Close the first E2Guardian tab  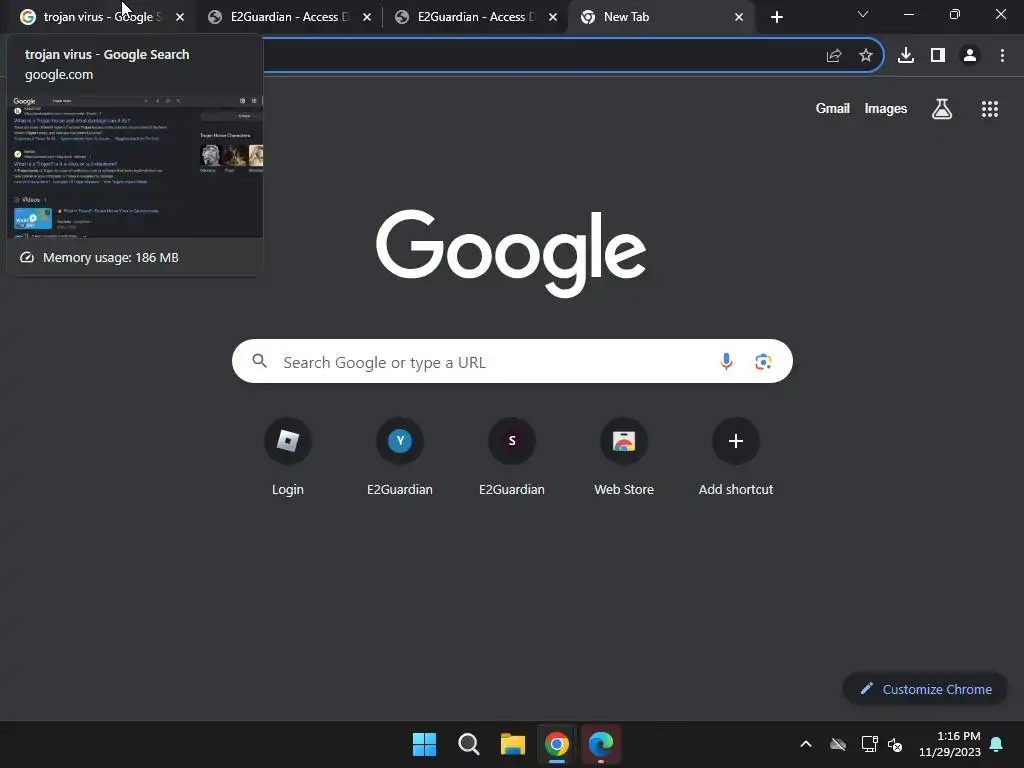pyautogui.click(x=366, y=17)
